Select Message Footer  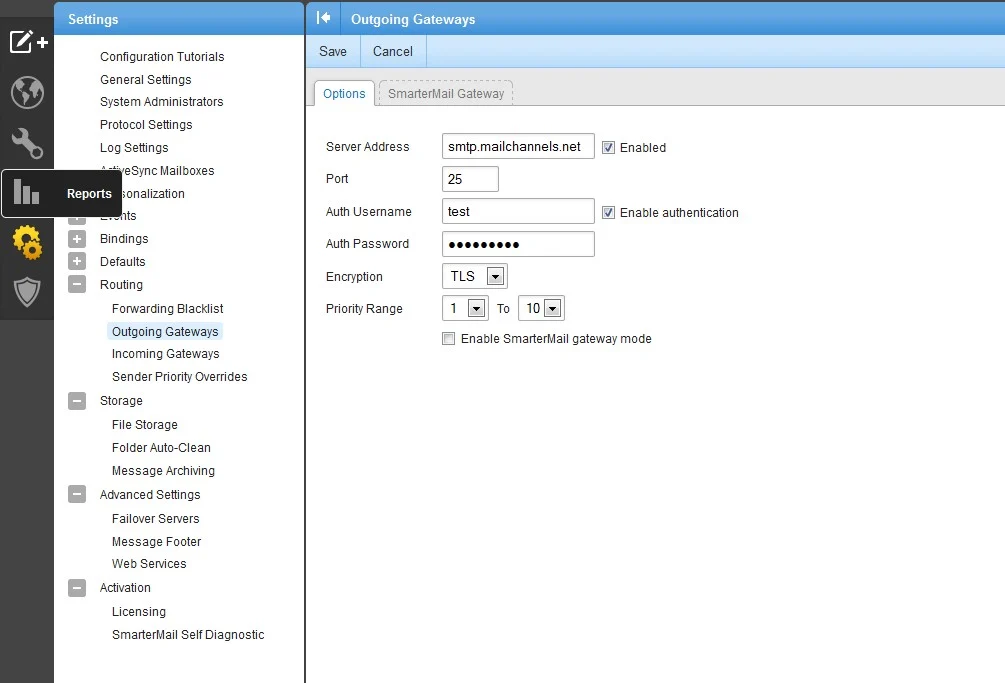(x=156, y=542)
